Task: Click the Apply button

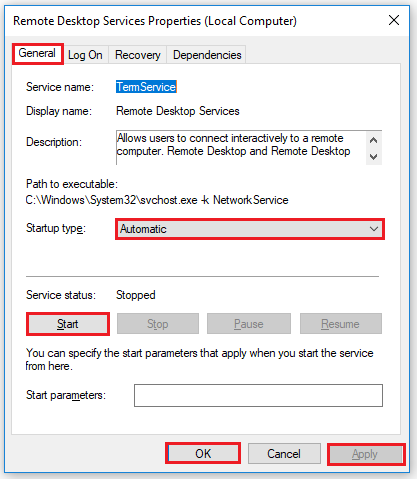Action: pyautogui.click(x=366, y=454)
